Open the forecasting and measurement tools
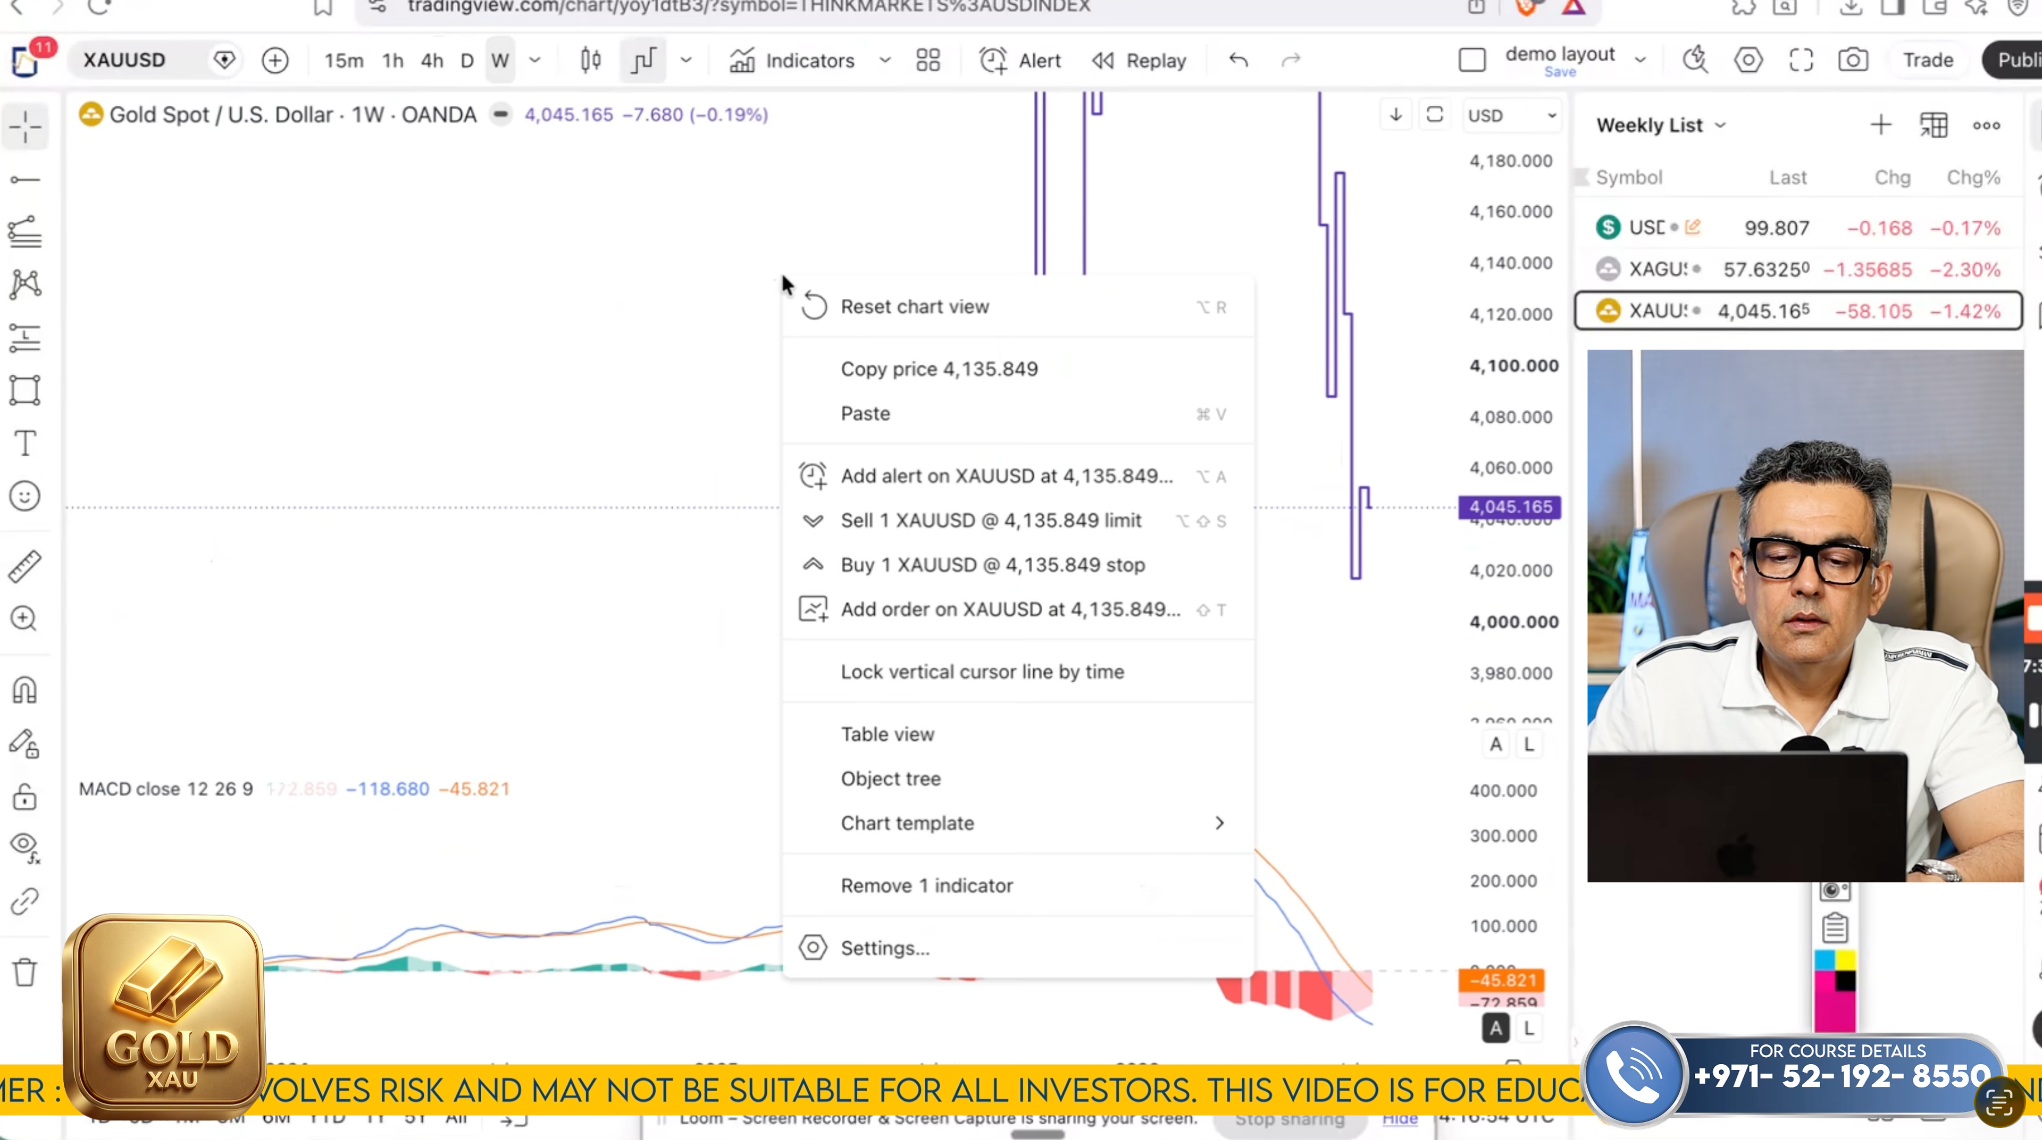 [x=25, y=338]
